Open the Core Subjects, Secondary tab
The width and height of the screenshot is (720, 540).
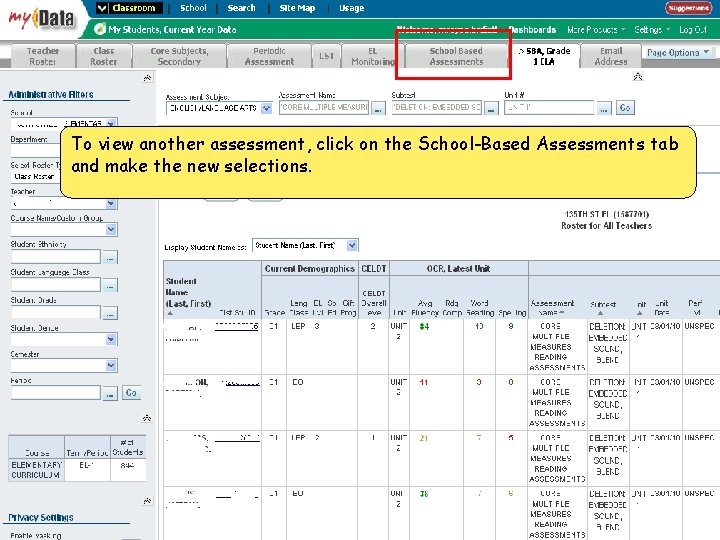click(179, 56)
